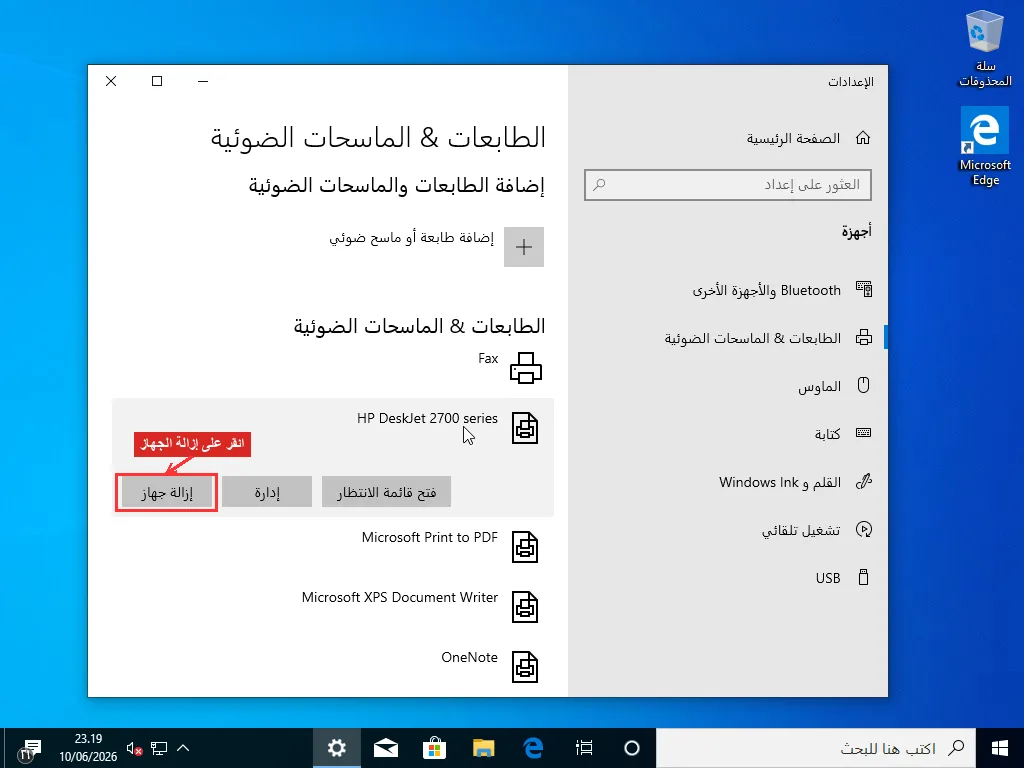Click the OneNote printer icon

pos(525,667)
